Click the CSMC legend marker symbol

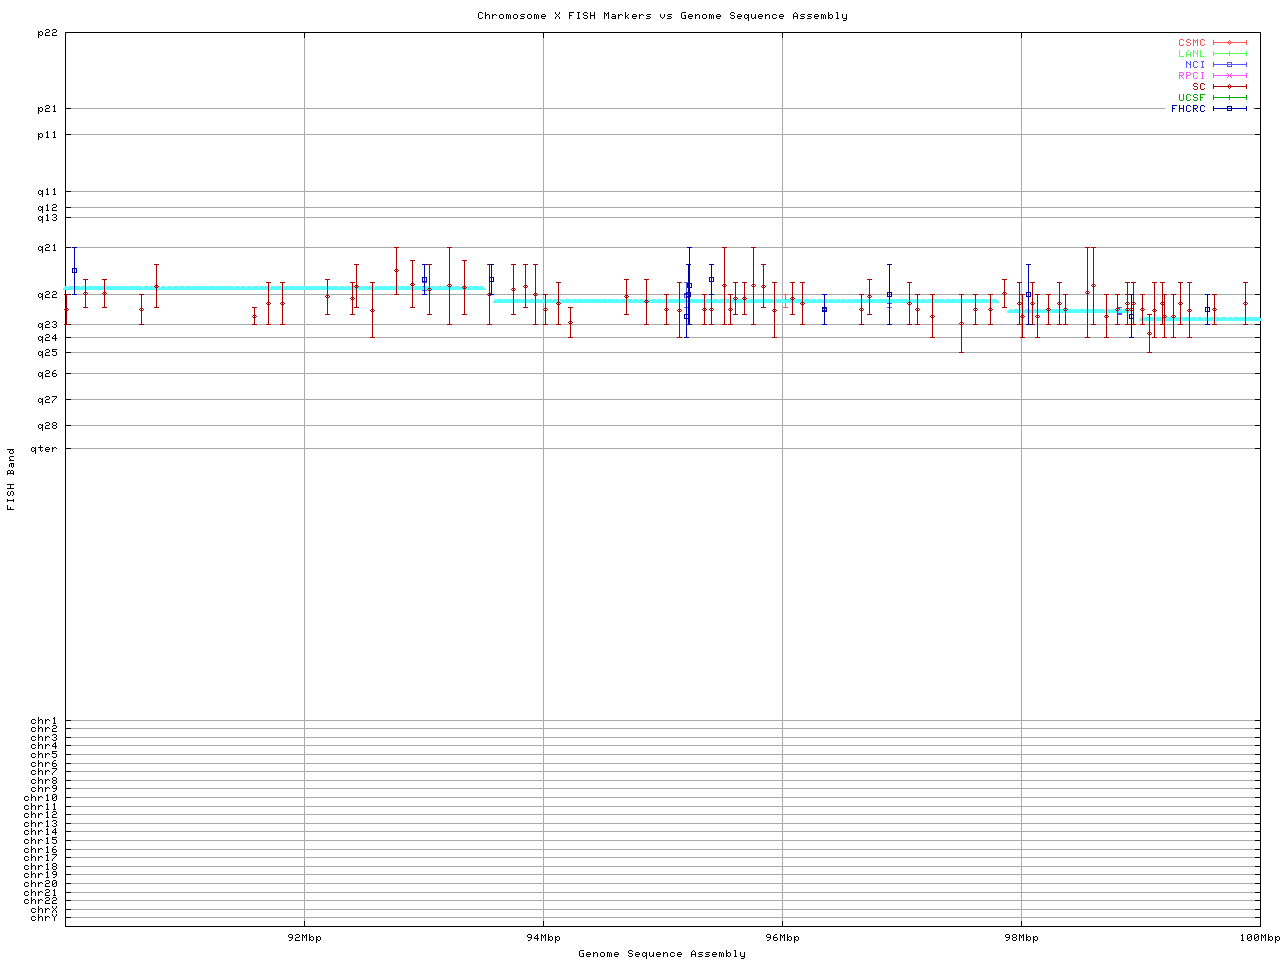pos(1229,43)
